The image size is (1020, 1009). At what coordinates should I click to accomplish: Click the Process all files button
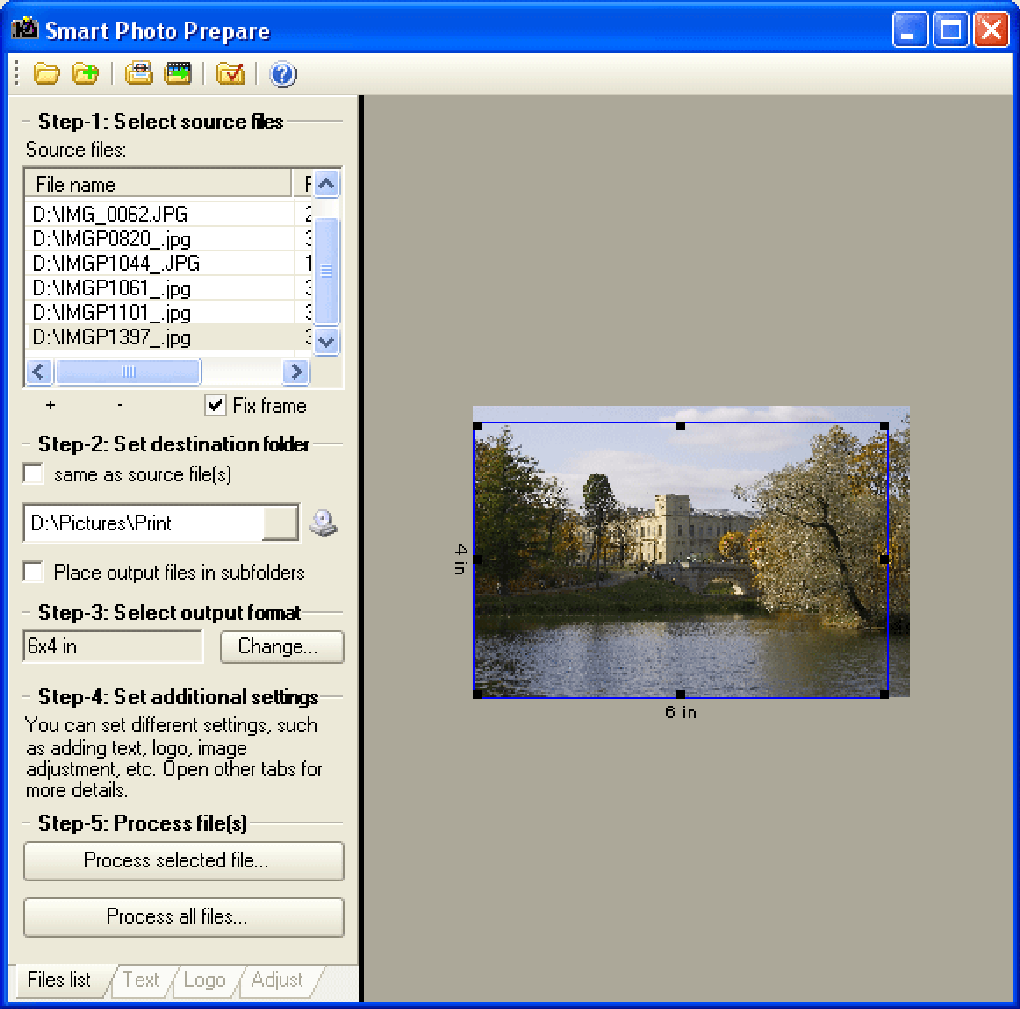coord(183,917)
